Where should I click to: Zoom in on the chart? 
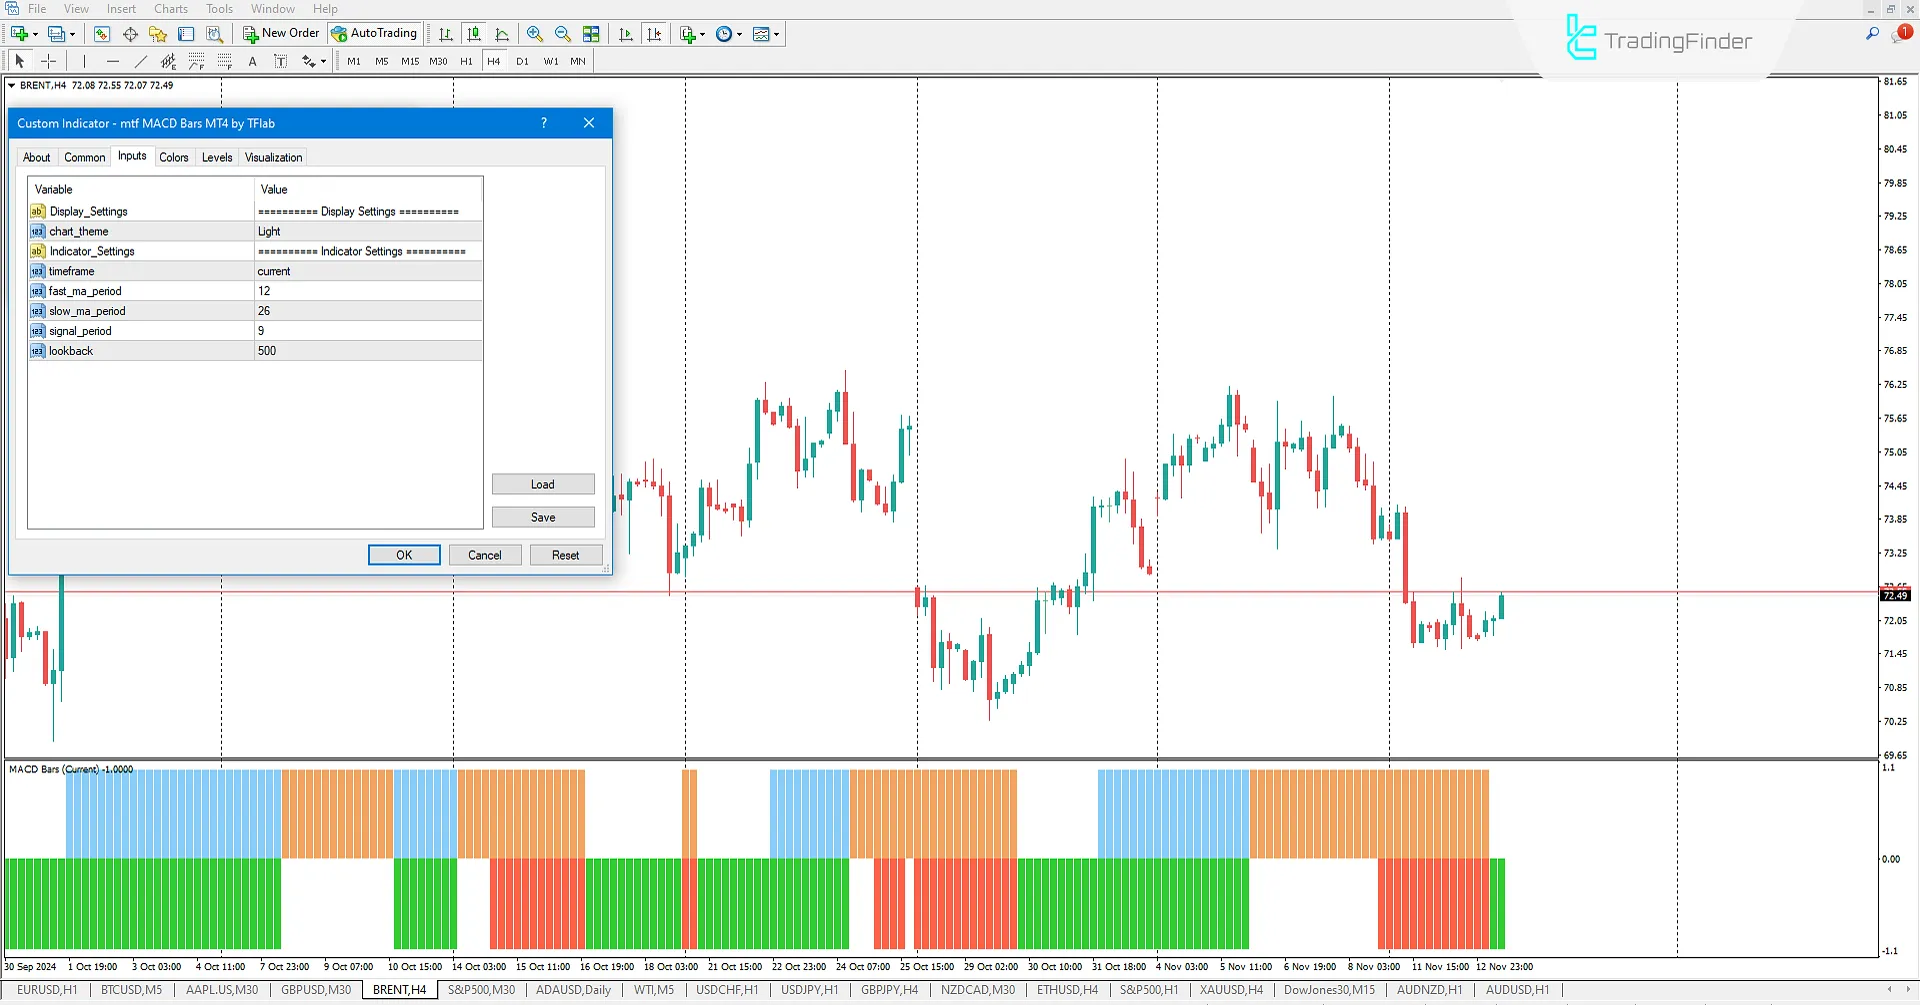point(535,33)
